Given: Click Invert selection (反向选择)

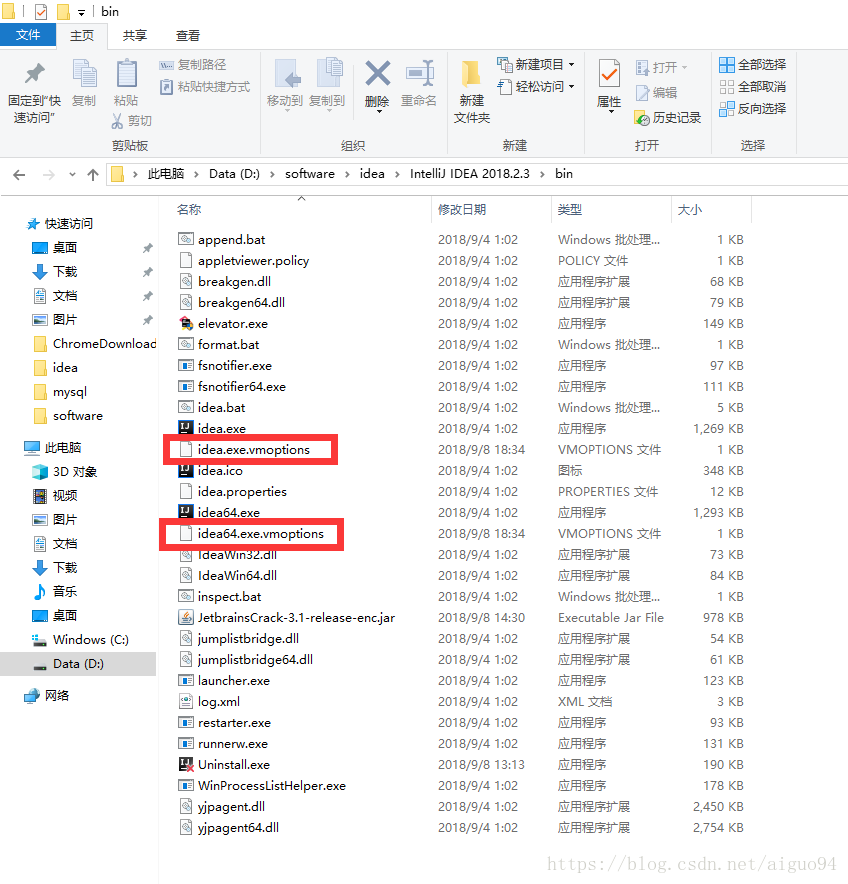Looking at the screenshot, I should pyautogui.click(x=753, y=108).
